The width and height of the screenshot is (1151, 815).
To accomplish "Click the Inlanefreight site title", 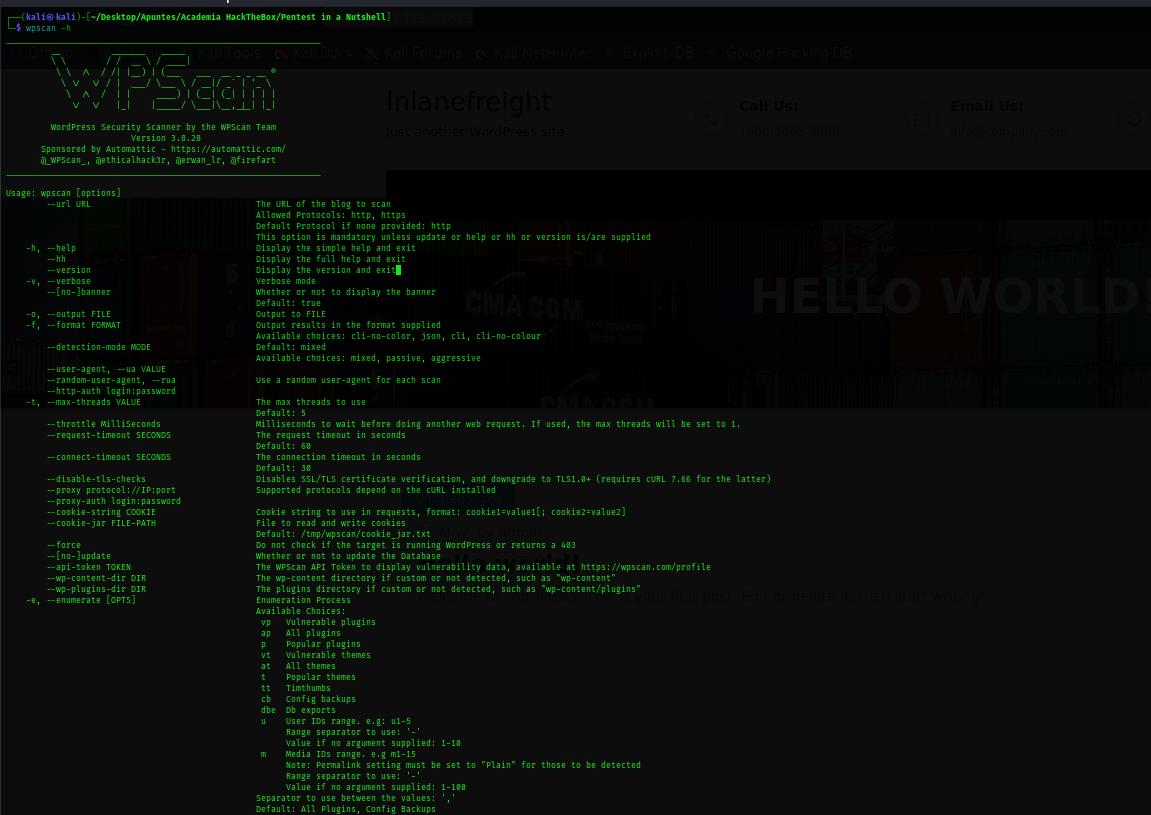I will (x=468, y=102).
